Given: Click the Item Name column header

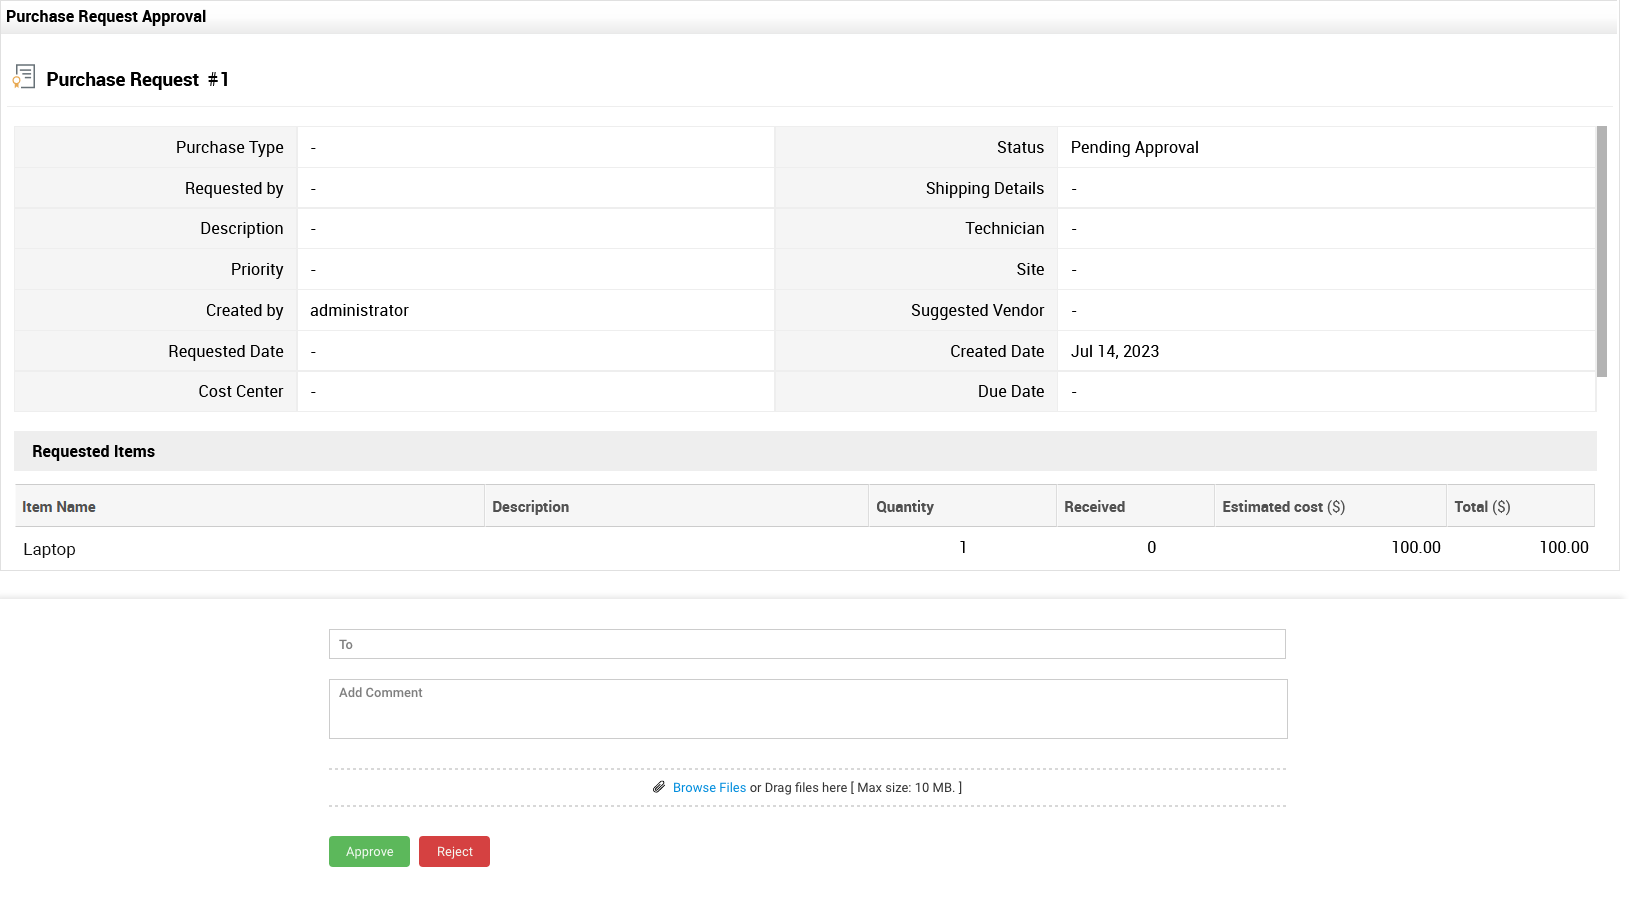Looking at the screenshot, I should pyautogui.click(x=59, y=507).
